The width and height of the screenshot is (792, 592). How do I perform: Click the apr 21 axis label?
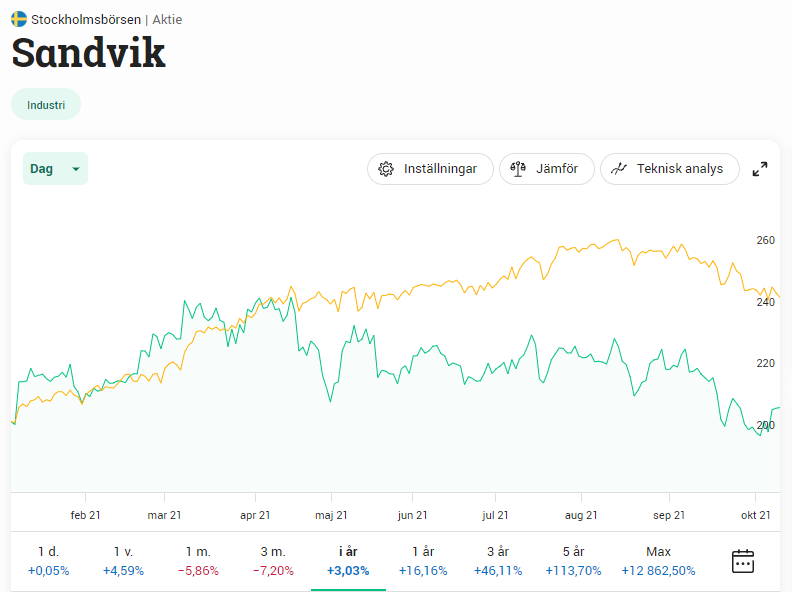[x=255, y=515]
